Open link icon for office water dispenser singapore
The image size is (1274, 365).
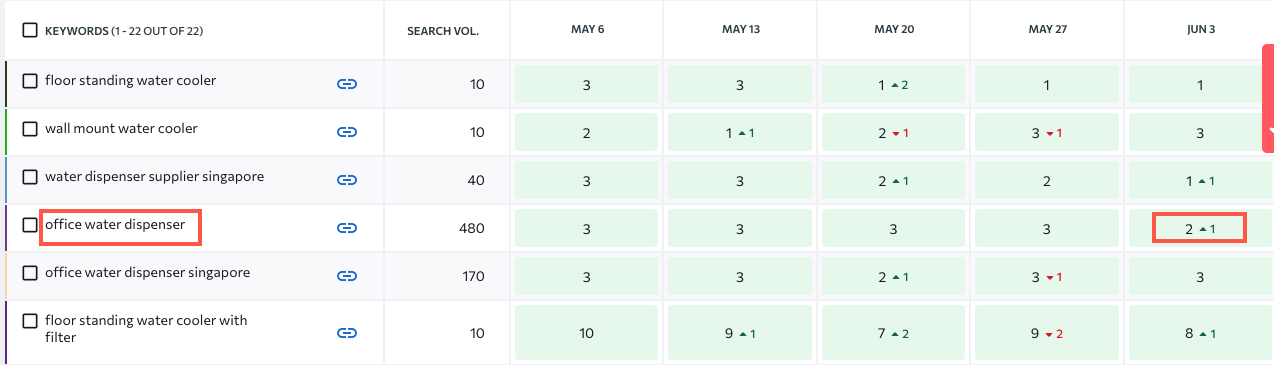[347, 276]
